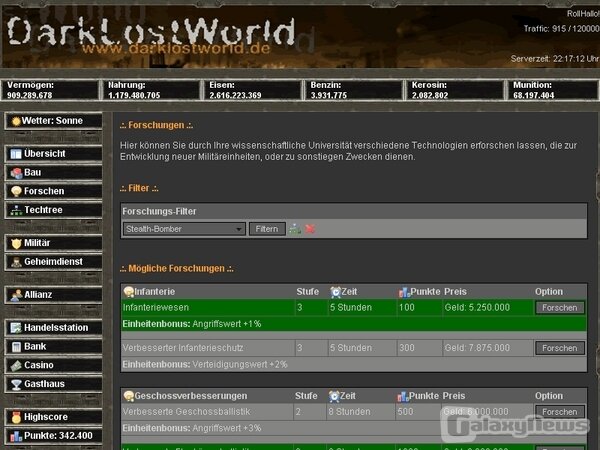Screen dimensions: 600x450
Task: Click the price Geld: 5.250.000
Action: (x=477, y=308)
